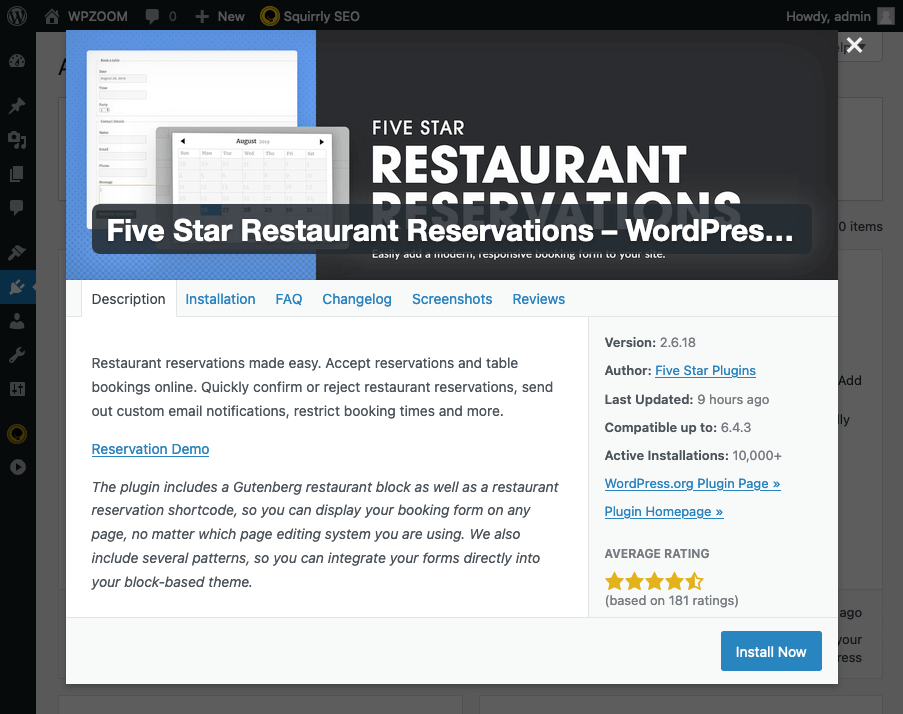Image resolution: width=903 pixels, height=714 pixels.
Task: Open the comments bubble in admin bar
Action: 161,16
